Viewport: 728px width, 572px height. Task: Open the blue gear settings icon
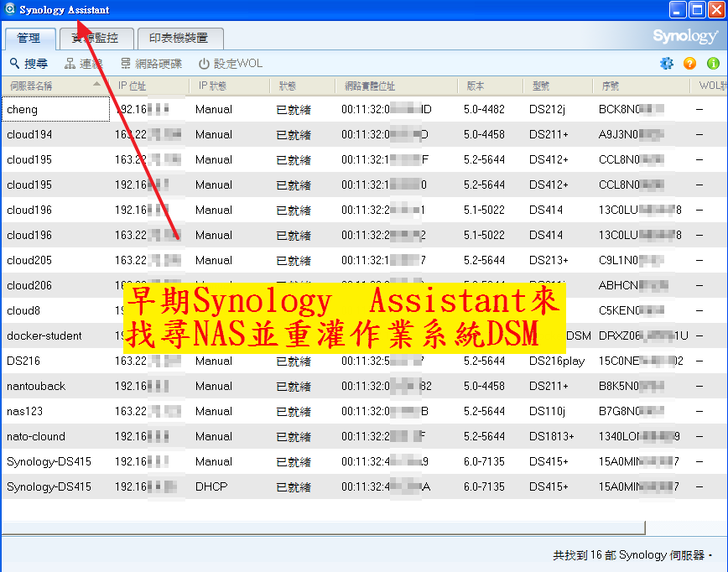pyautogui.click(x=667, y=63)
